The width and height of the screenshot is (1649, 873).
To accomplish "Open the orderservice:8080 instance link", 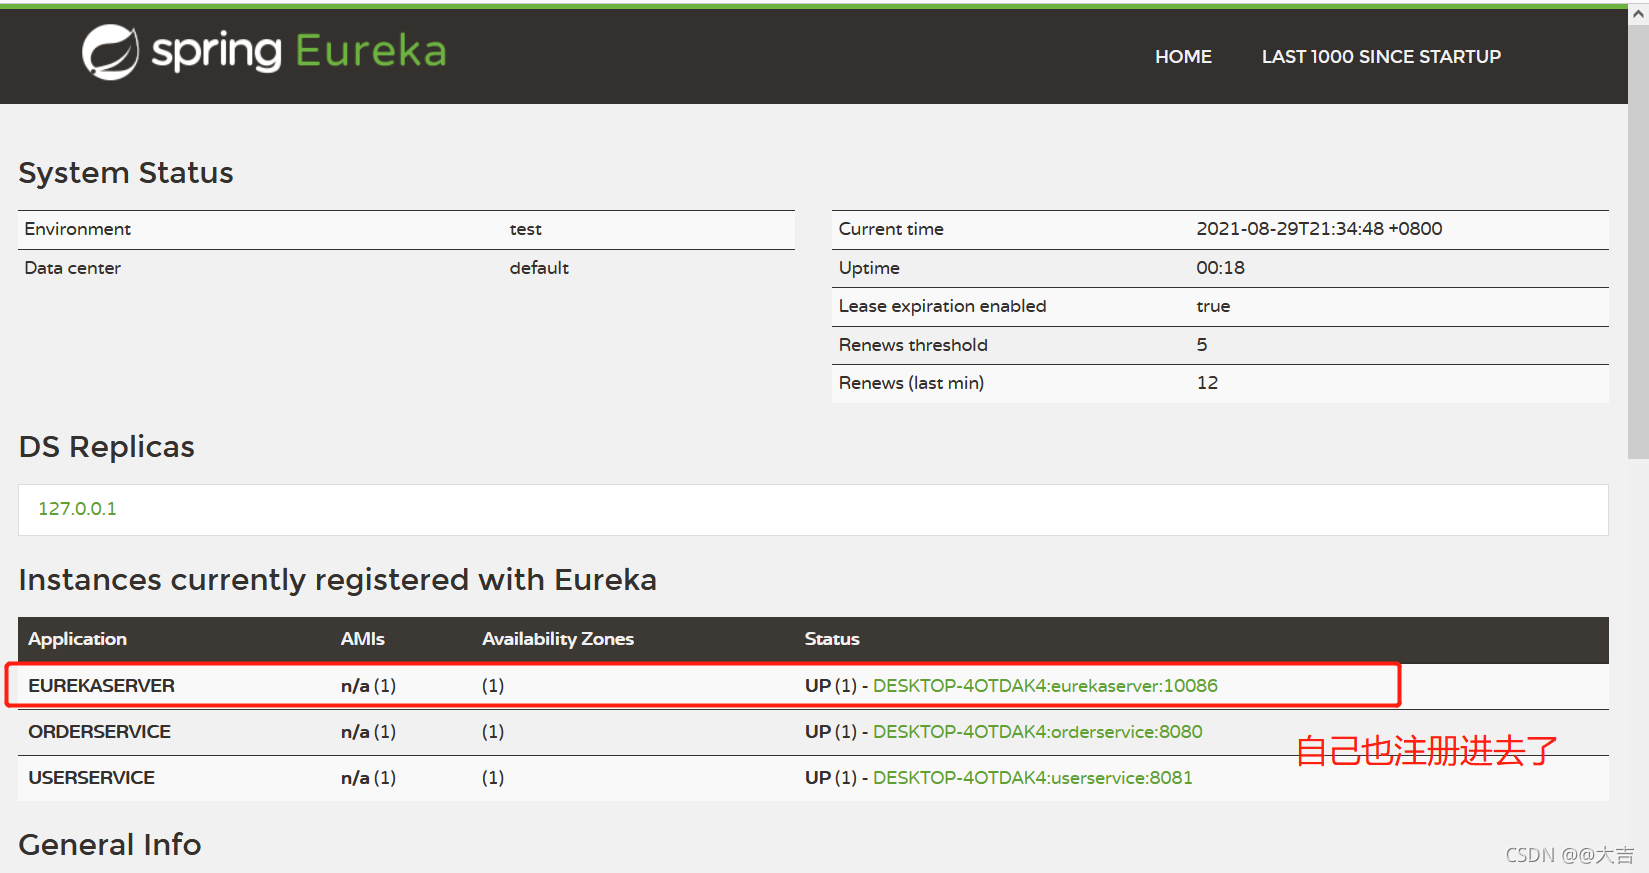I will point(1037,732).
